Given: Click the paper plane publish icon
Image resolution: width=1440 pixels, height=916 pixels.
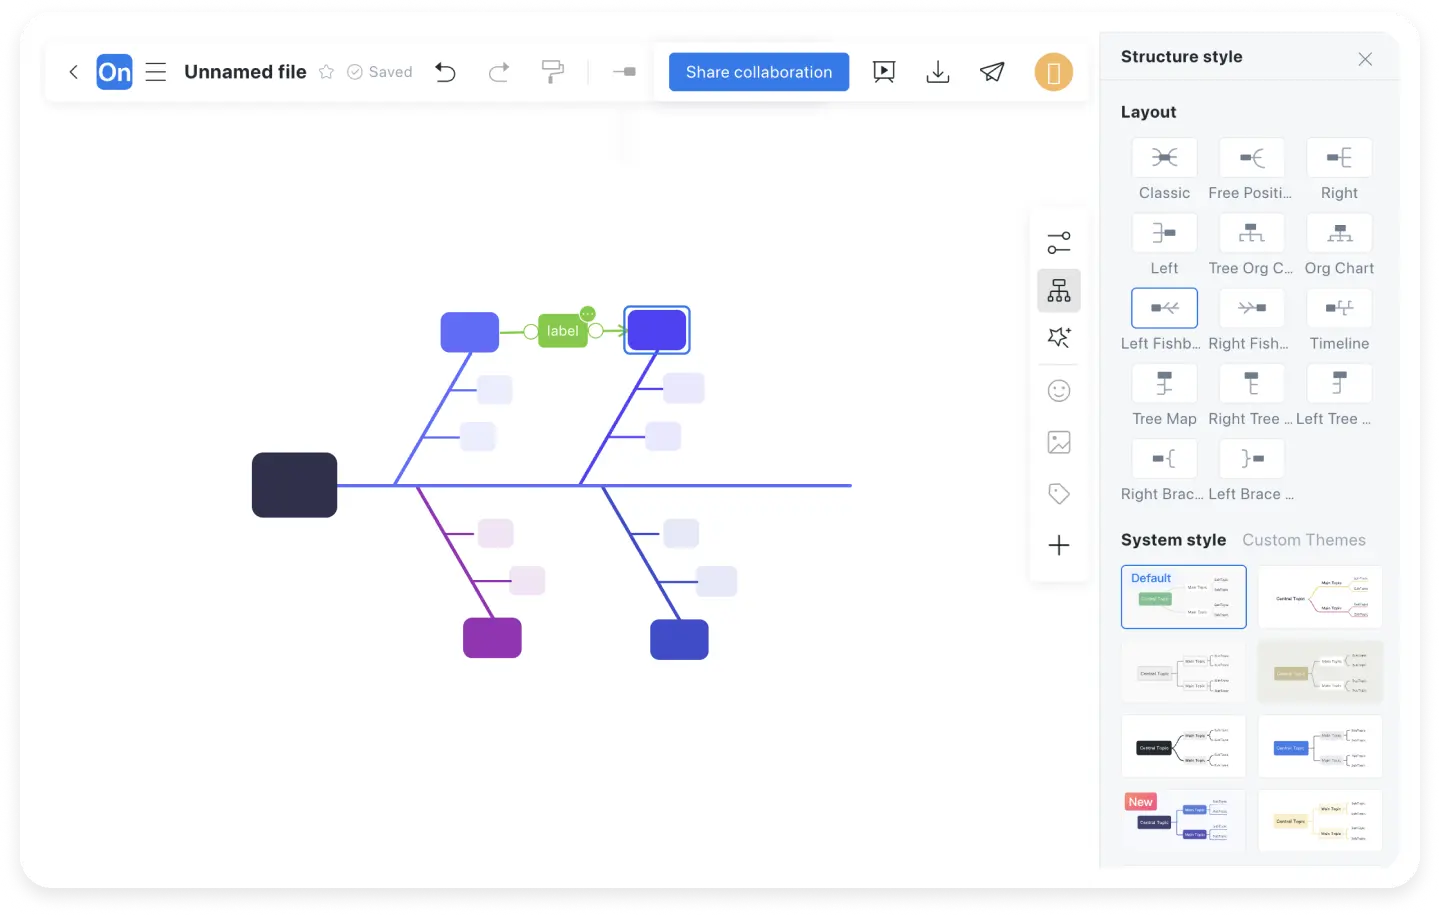Looking at the screenshot, I should [991, 72].
